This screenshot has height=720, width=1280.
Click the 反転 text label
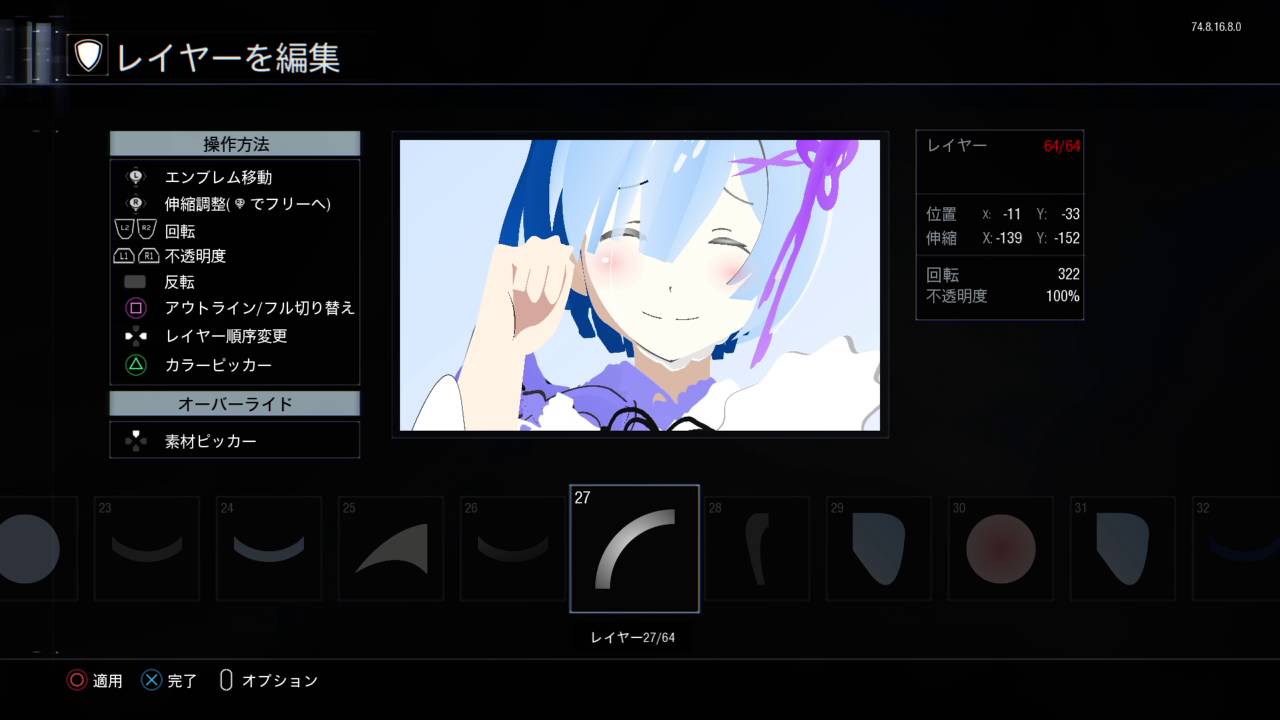pos(180,282)
